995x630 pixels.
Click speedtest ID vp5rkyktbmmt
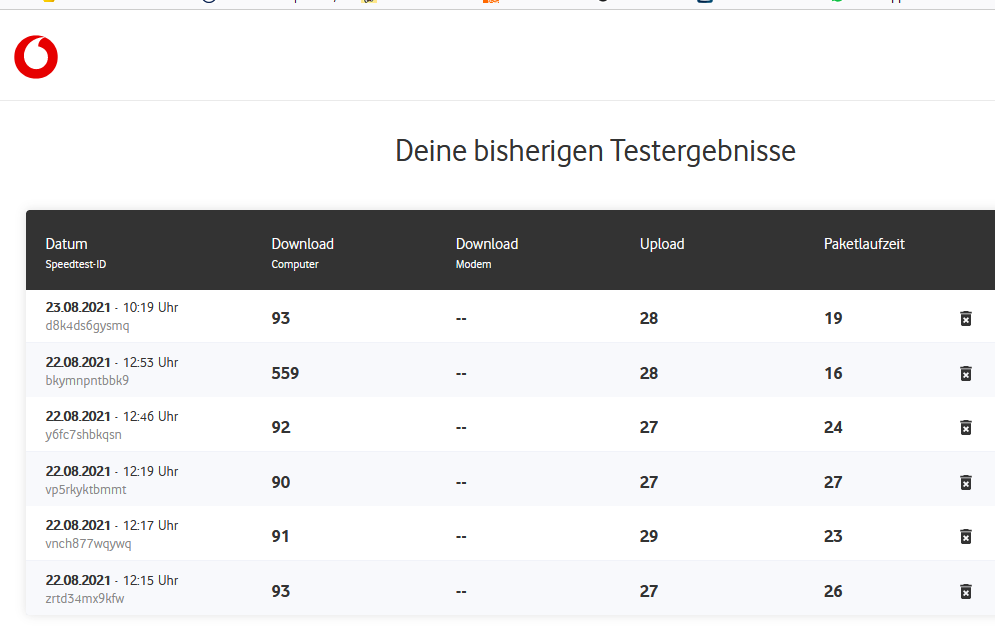[x=86, y=490]
